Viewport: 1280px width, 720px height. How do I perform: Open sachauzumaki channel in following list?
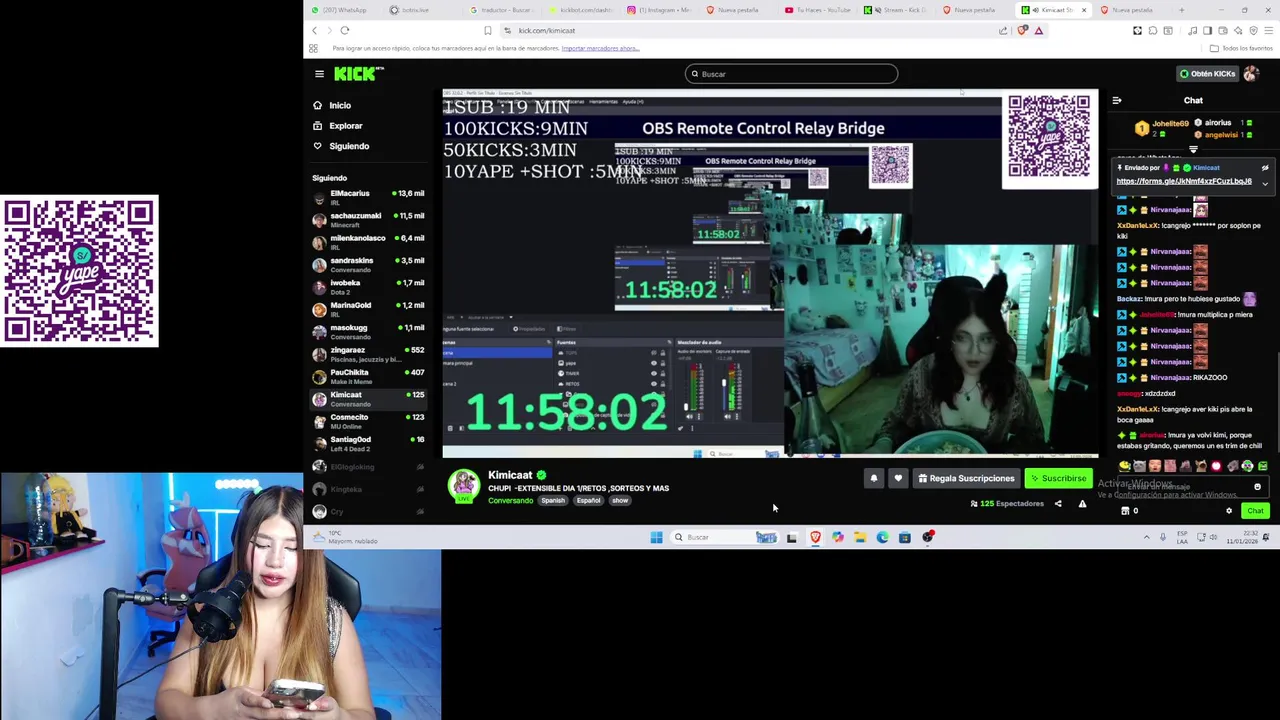pos(368,220)
